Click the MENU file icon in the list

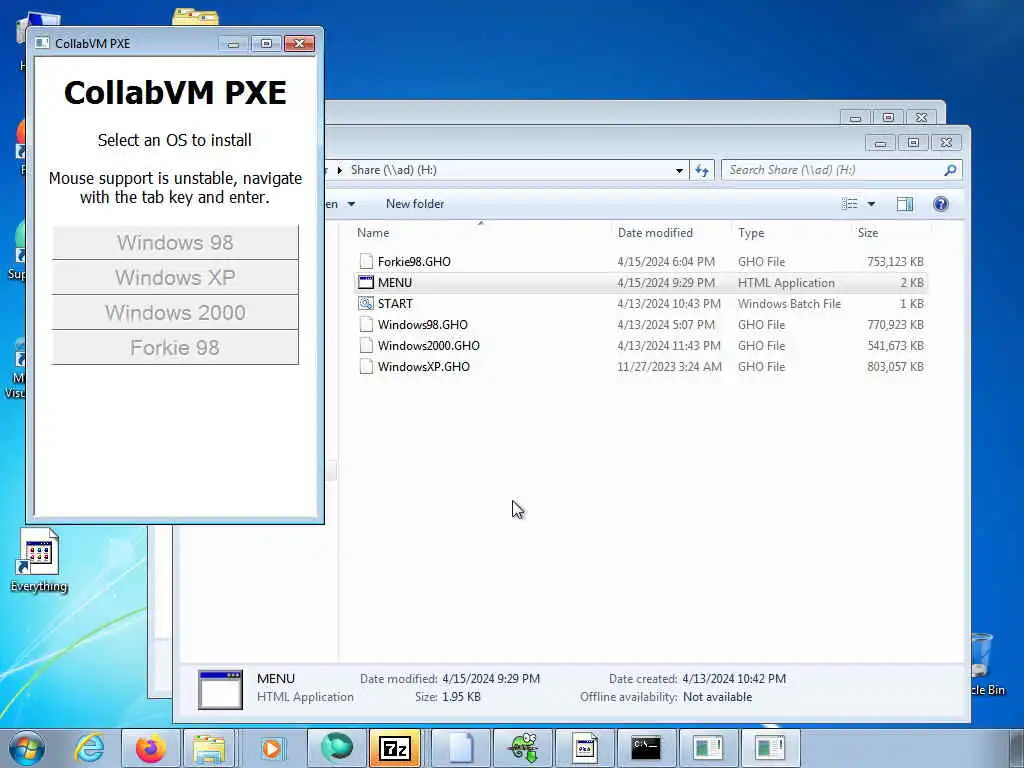pos(366,283)
